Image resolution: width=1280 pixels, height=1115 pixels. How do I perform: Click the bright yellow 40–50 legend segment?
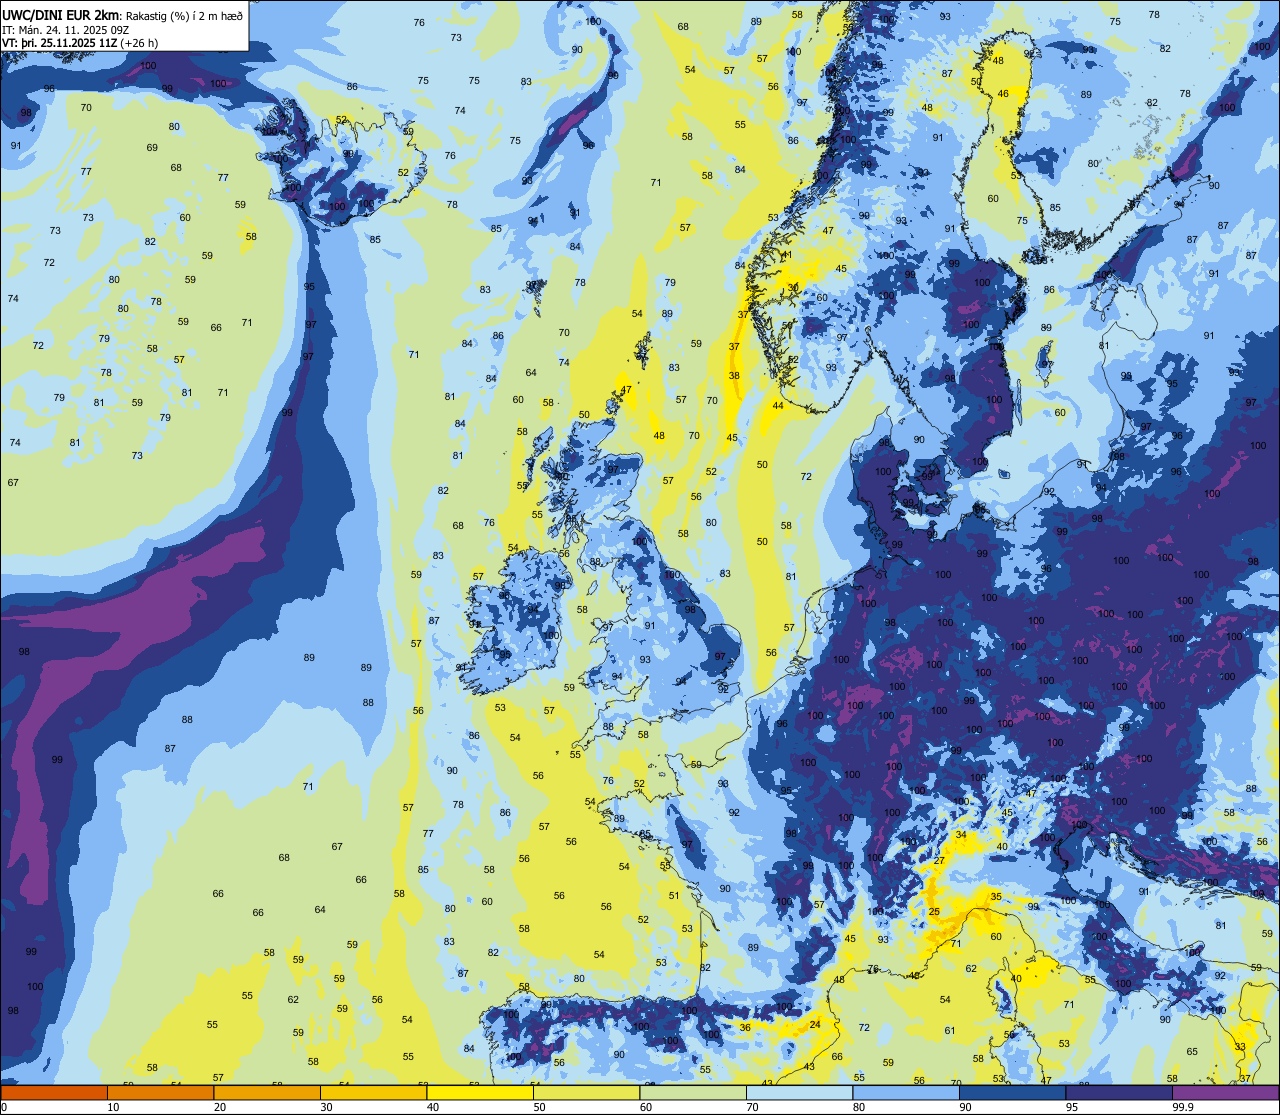point(480,1092)
